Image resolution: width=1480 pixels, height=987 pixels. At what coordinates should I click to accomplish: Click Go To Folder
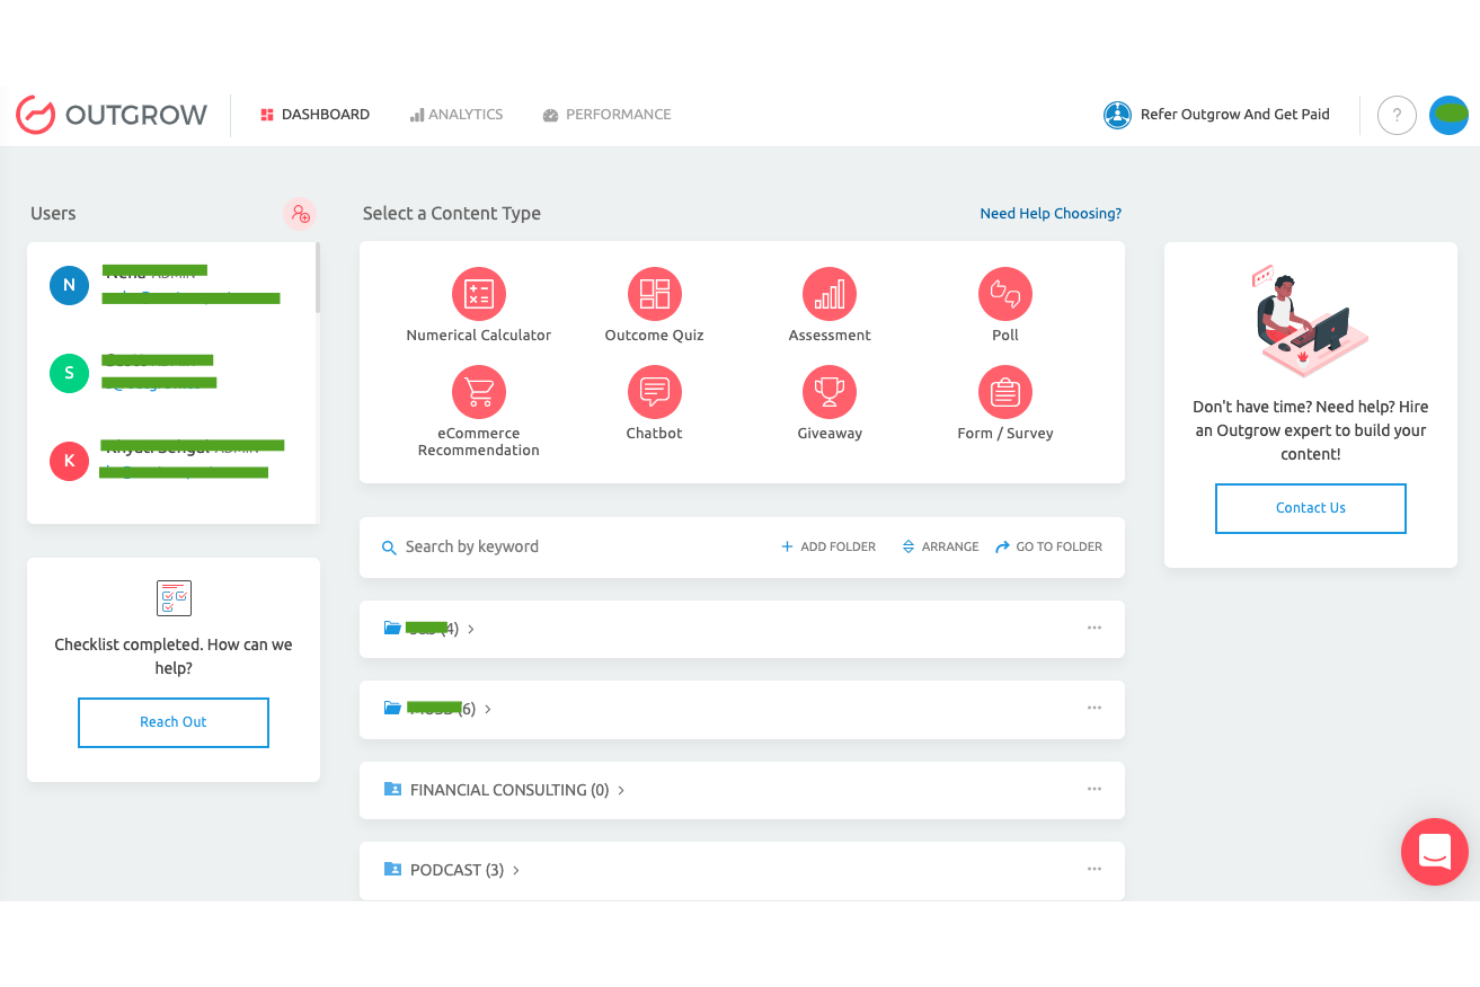[x=1048, y=547]
